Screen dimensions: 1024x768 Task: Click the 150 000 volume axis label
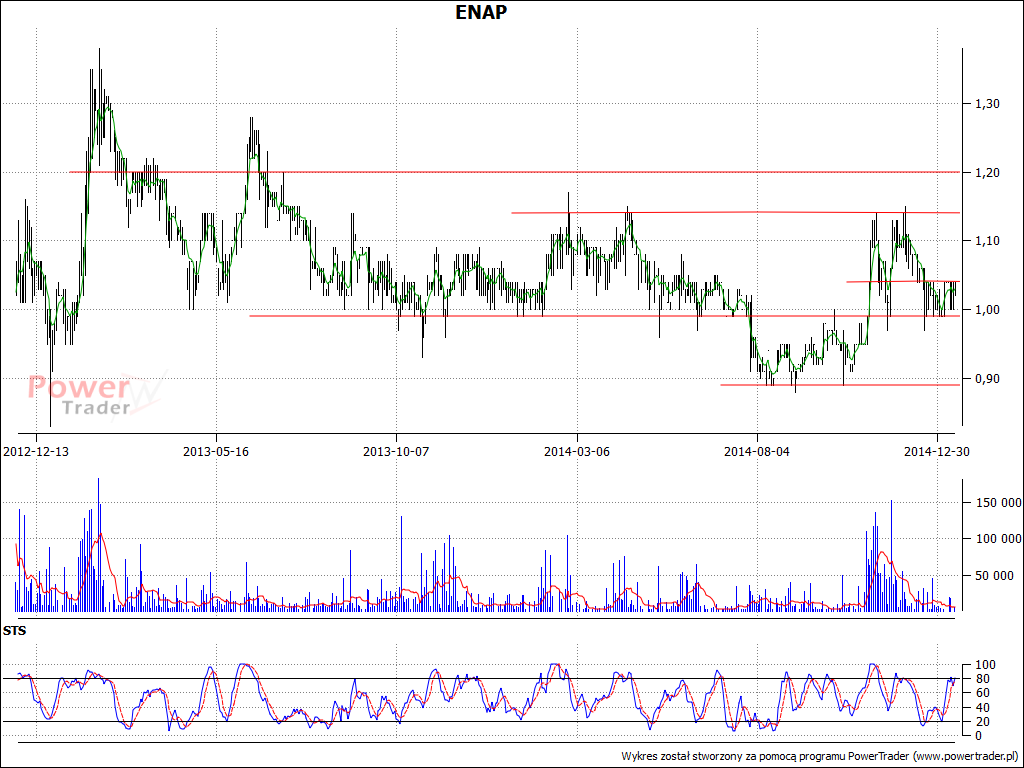pyautogui.click(x=998, y=502)
